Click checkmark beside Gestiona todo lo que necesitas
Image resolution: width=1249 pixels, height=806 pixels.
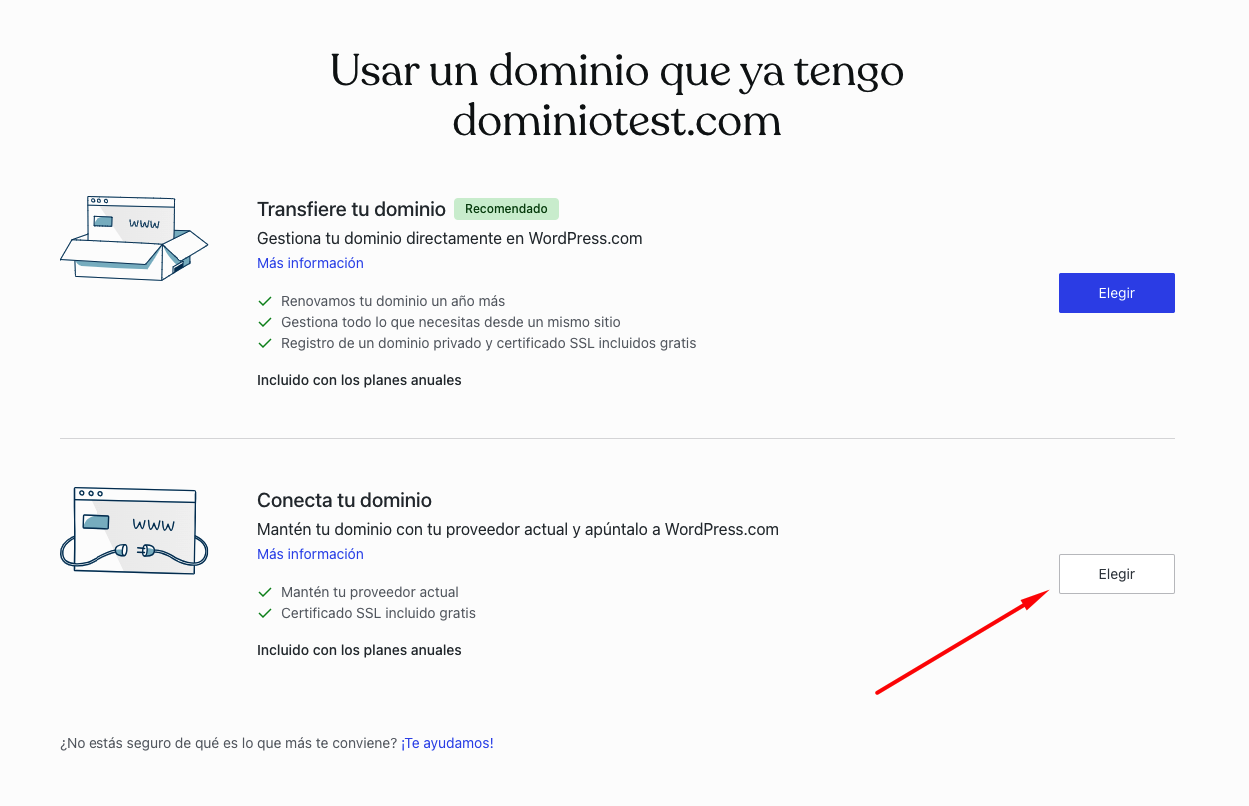pos(265,322)
